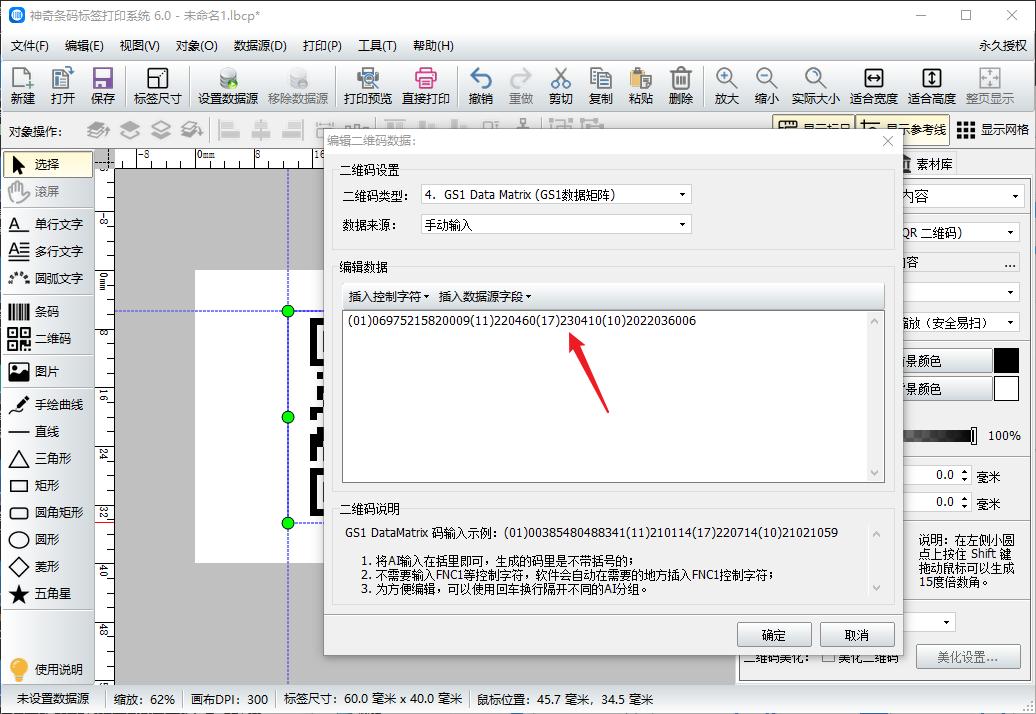
Task: Click Direct Print (直接打印) icon
Action: click(426, 86)
